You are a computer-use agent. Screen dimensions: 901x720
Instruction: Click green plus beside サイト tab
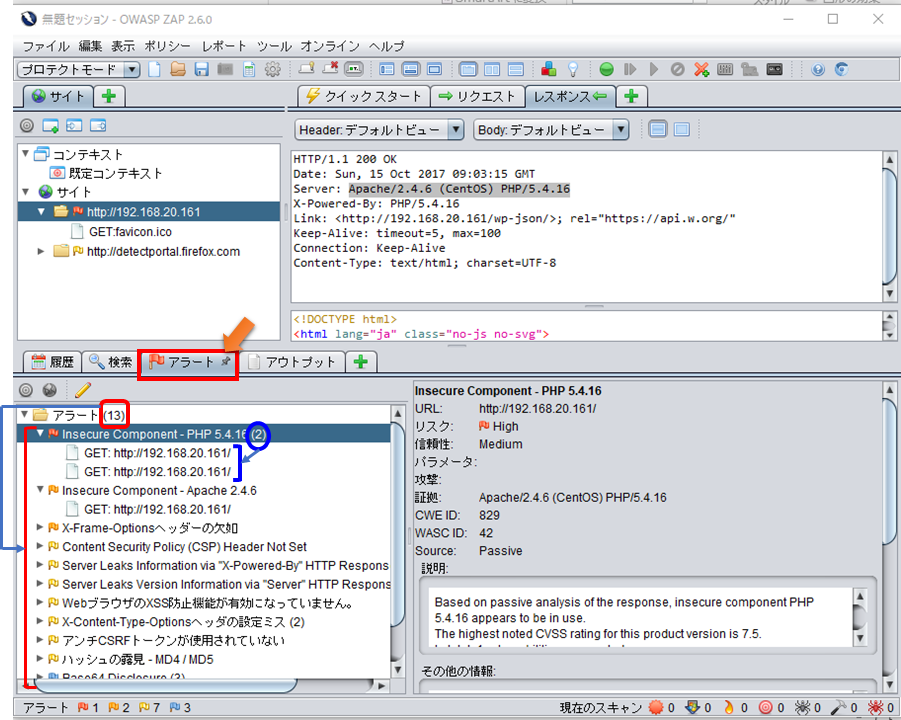coord(109,96)
